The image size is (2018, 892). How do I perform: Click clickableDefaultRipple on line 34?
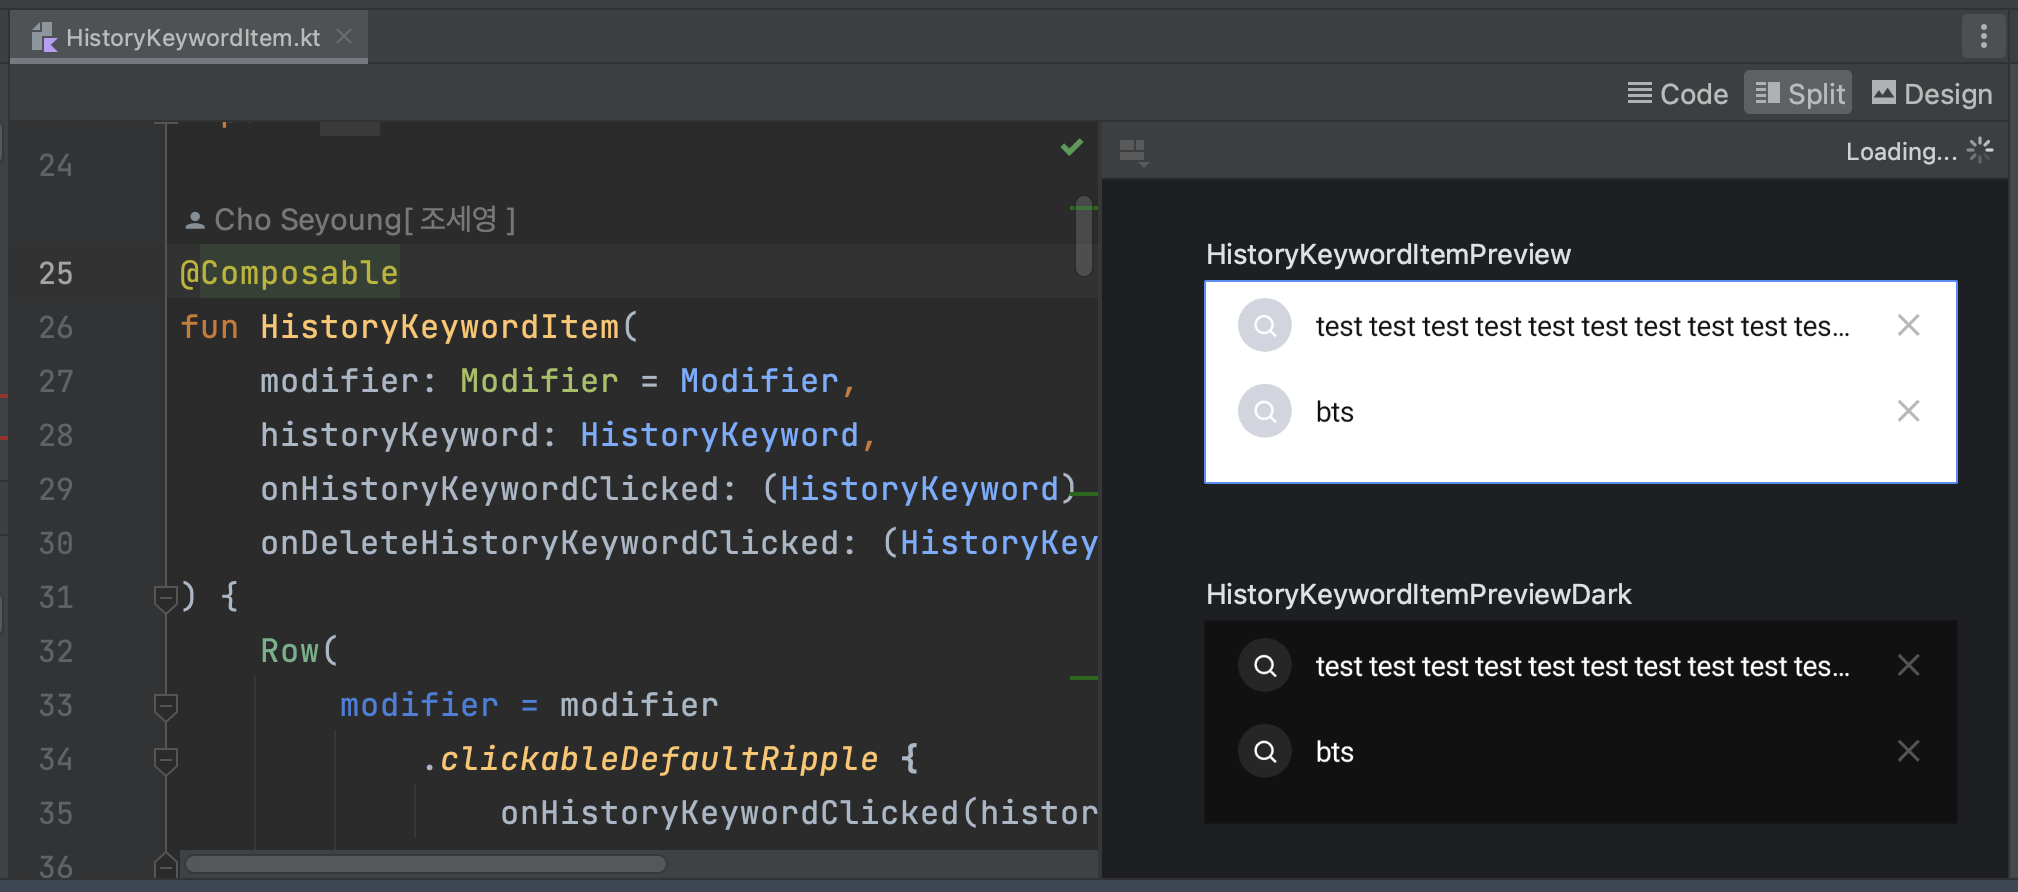(x=659, y=759)
